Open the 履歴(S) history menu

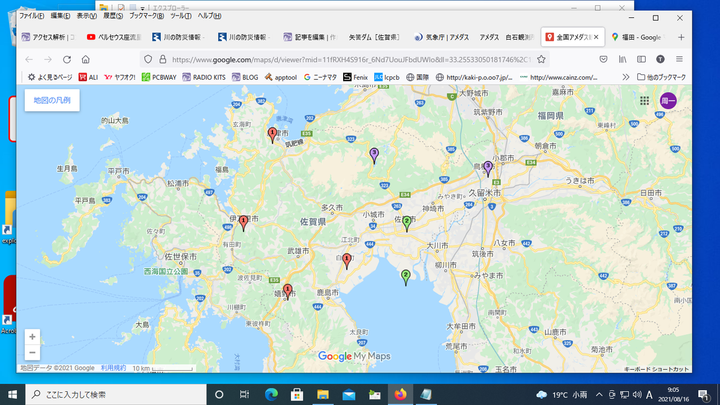[112, 17]
